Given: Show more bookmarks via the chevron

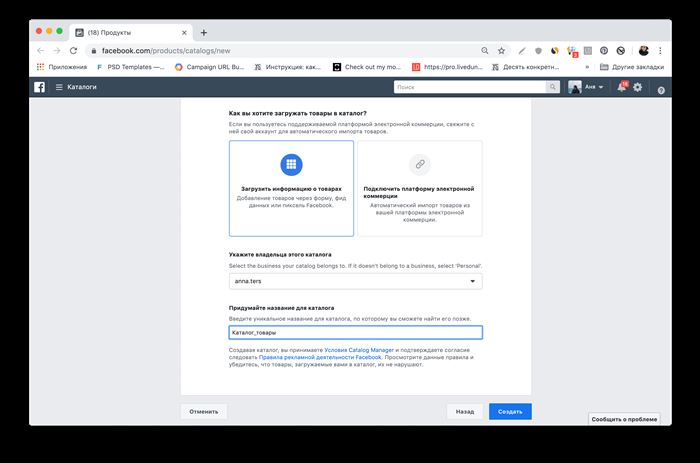Looking at the screenshot, I should pyautogui.click(x=587, y=67).
